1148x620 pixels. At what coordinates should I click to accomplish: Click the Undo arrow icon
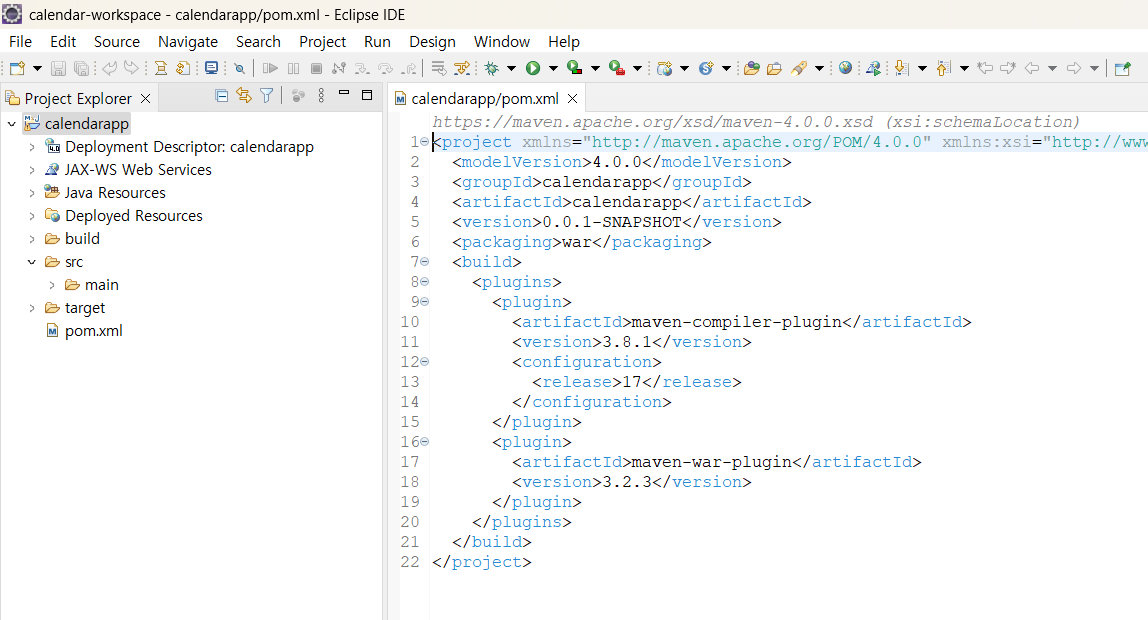click(109, 68)
